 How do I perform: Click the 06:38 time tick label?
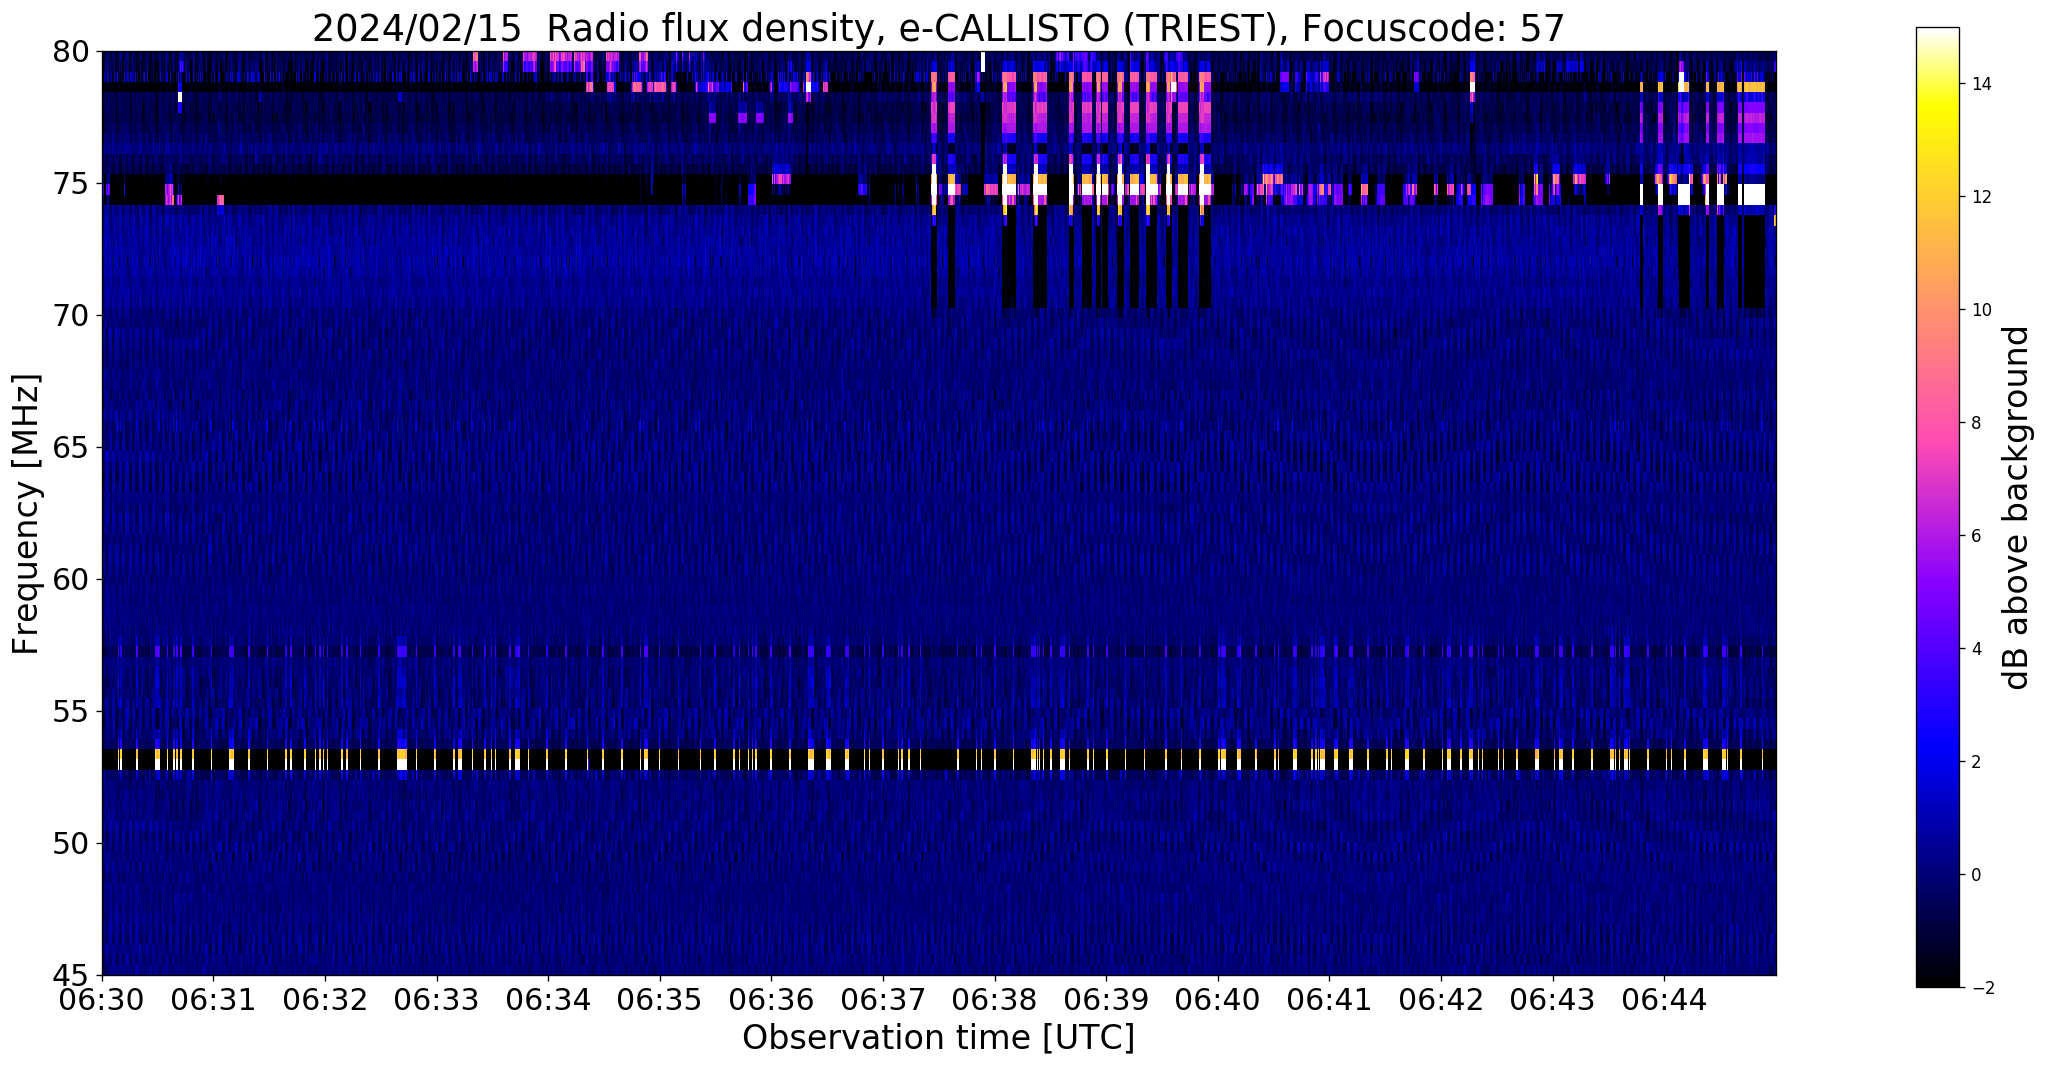995,1001
